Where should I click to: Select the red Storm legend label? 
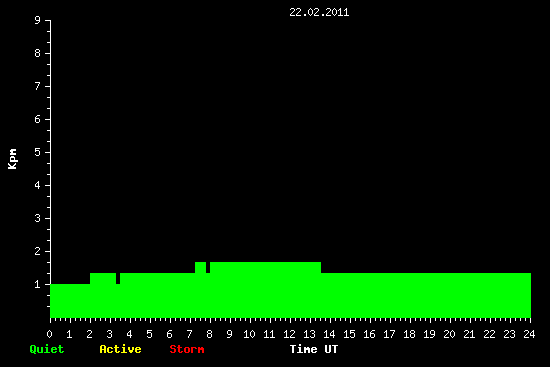[x=187, y=349]
